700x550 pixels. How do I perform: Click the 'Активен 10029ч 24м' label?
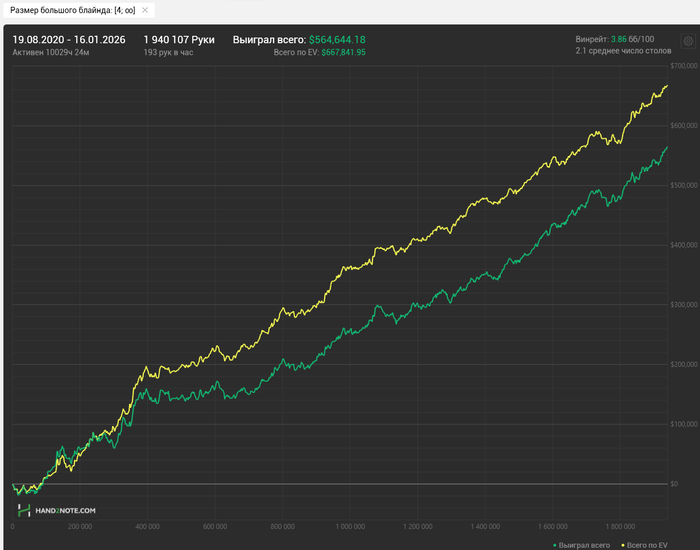coord(51,52)
